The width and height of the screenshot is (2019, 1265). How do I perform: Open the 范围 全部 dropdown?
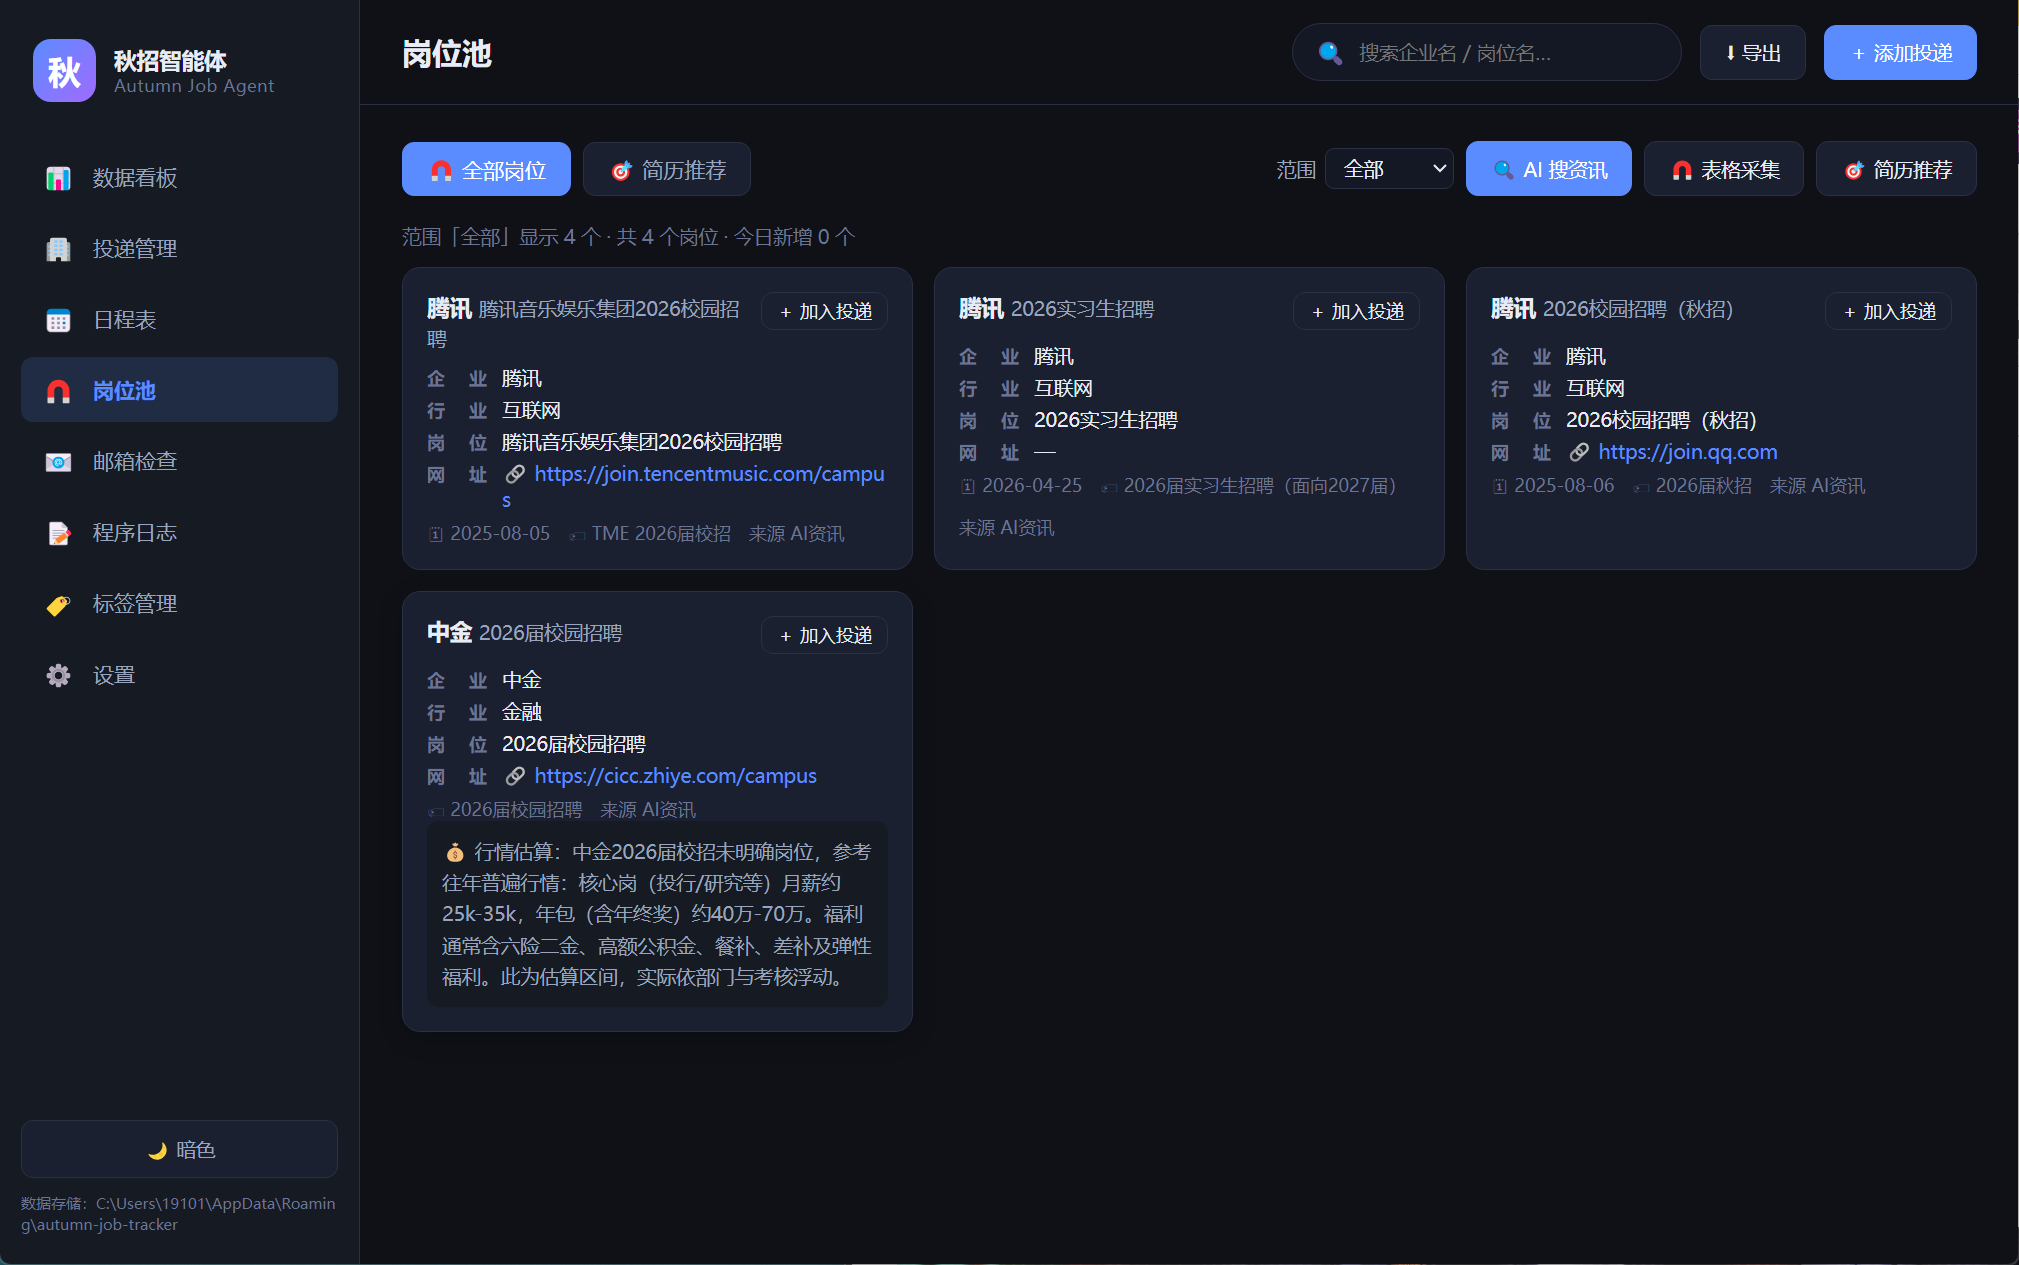point(1389,169)
